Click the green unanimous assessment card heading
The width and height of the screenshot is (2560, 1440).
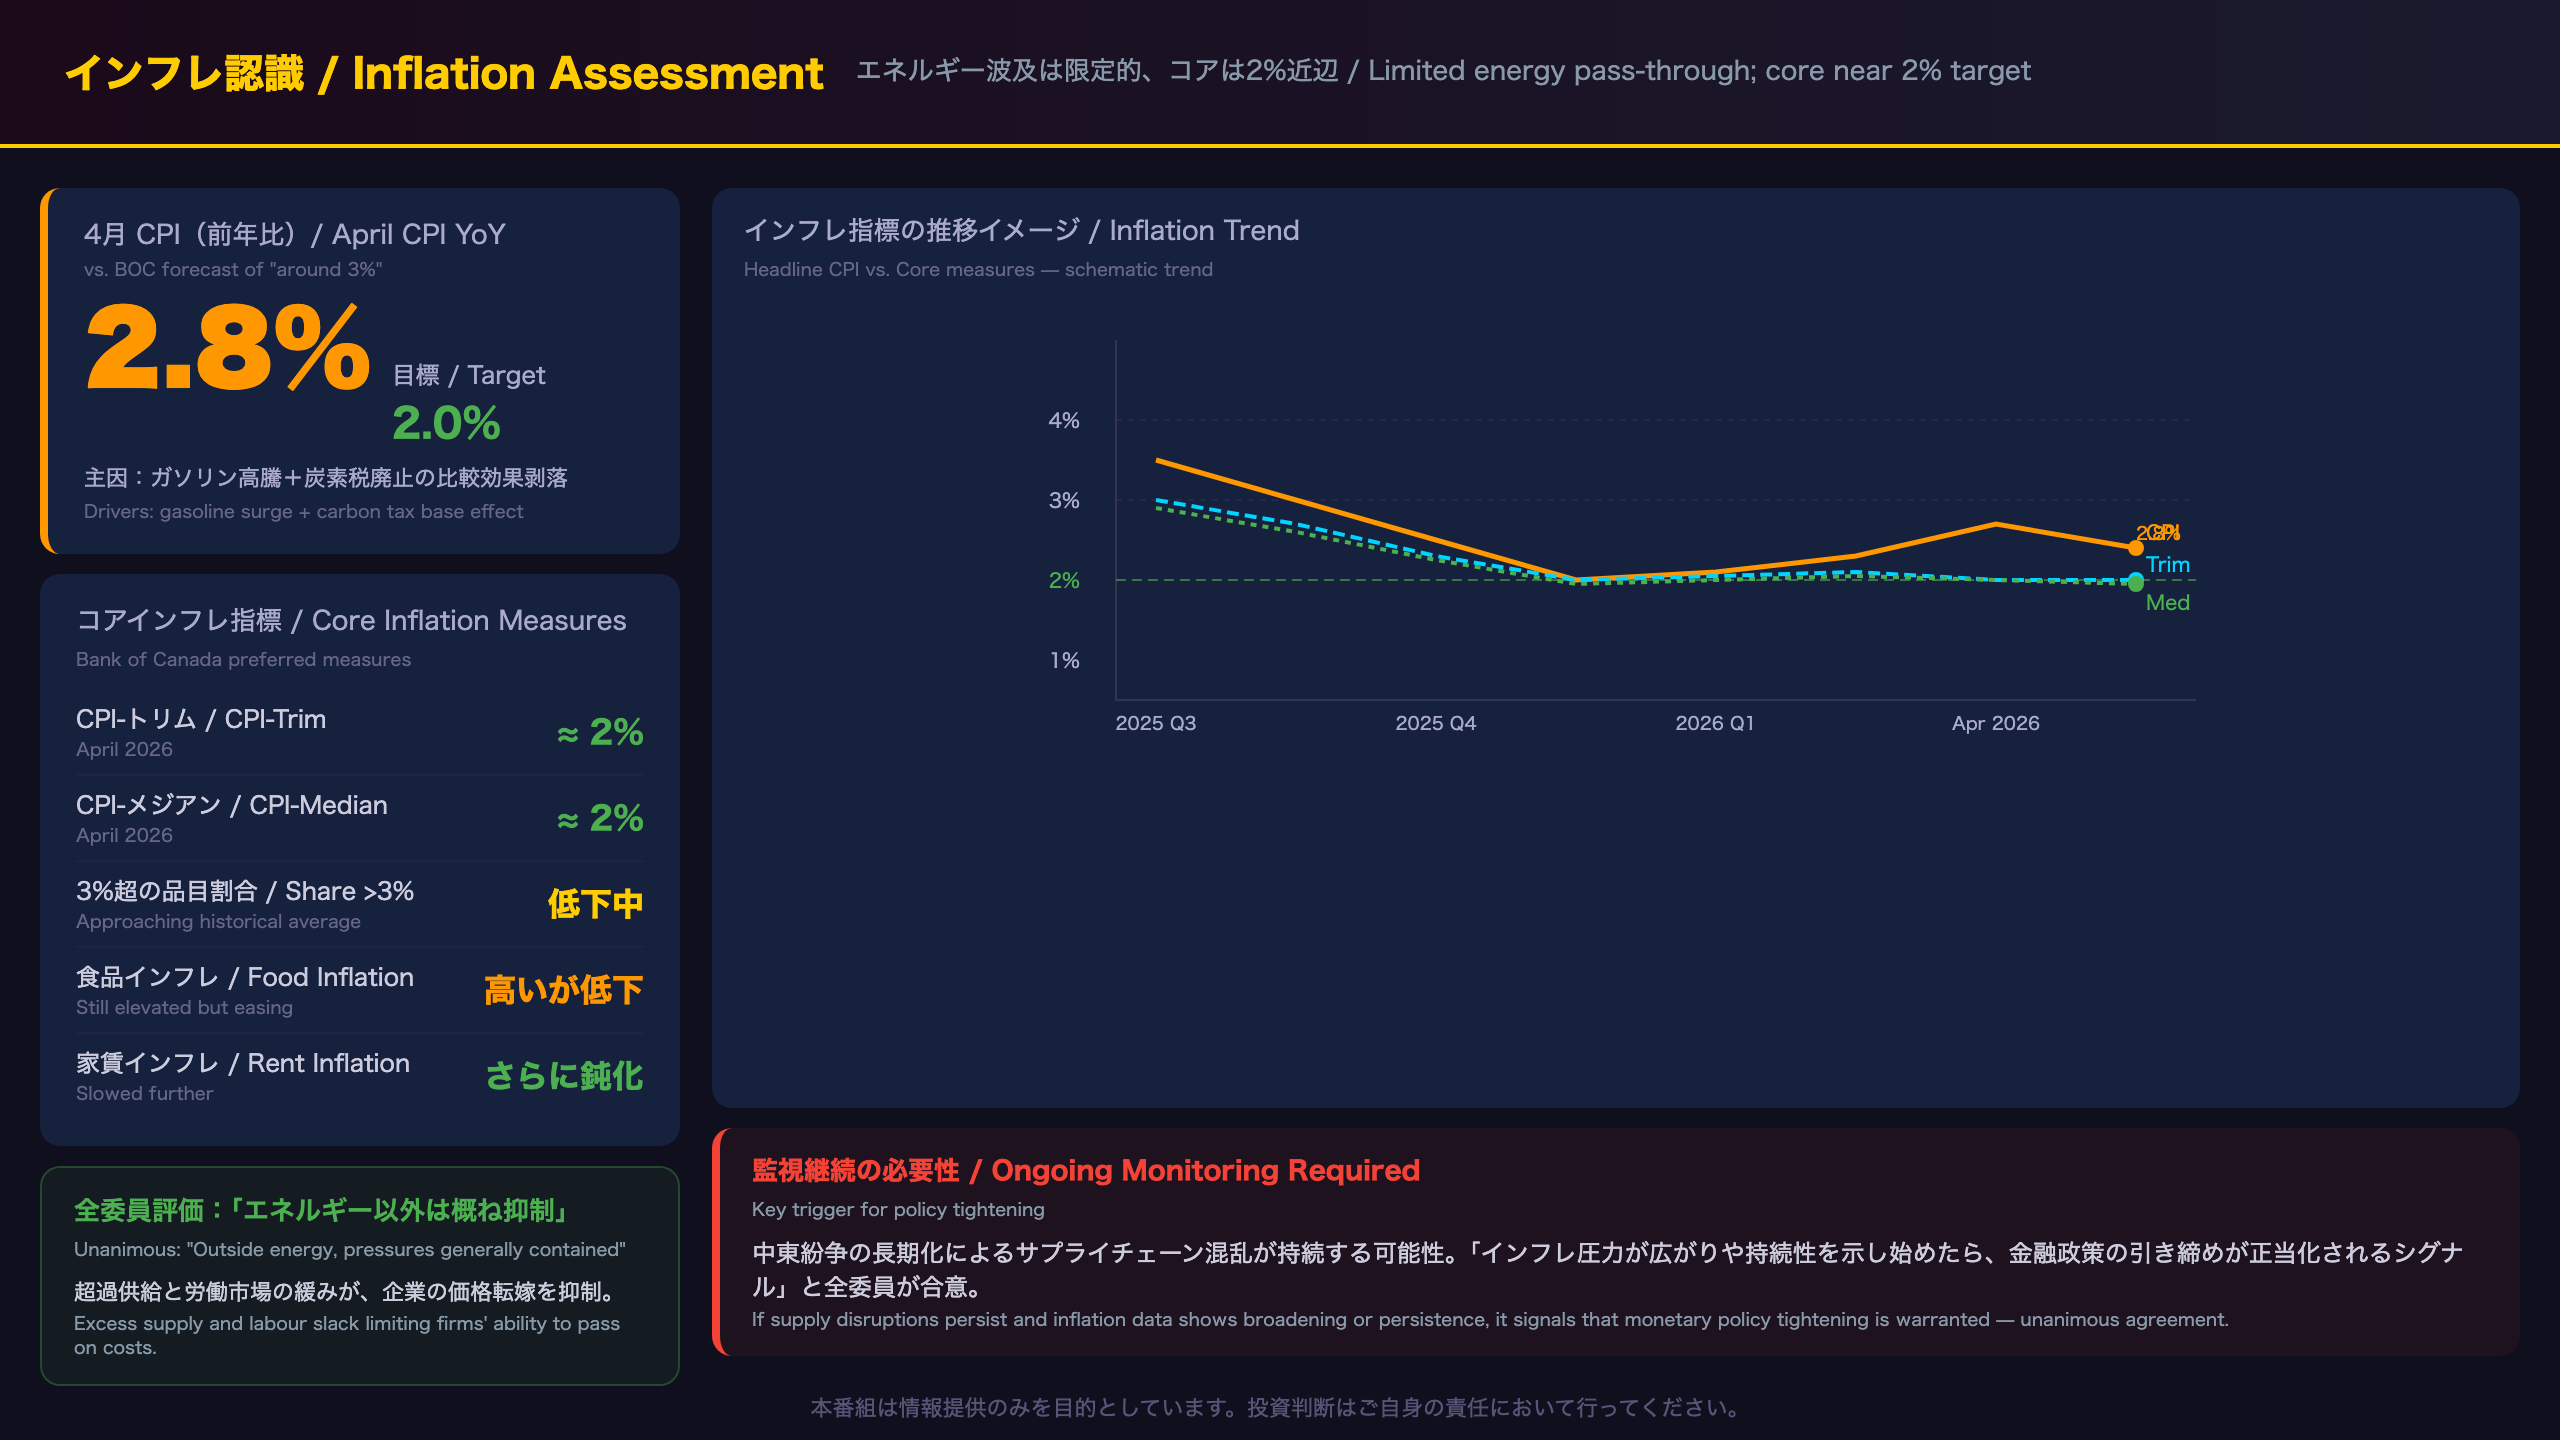pos(322,1210)
